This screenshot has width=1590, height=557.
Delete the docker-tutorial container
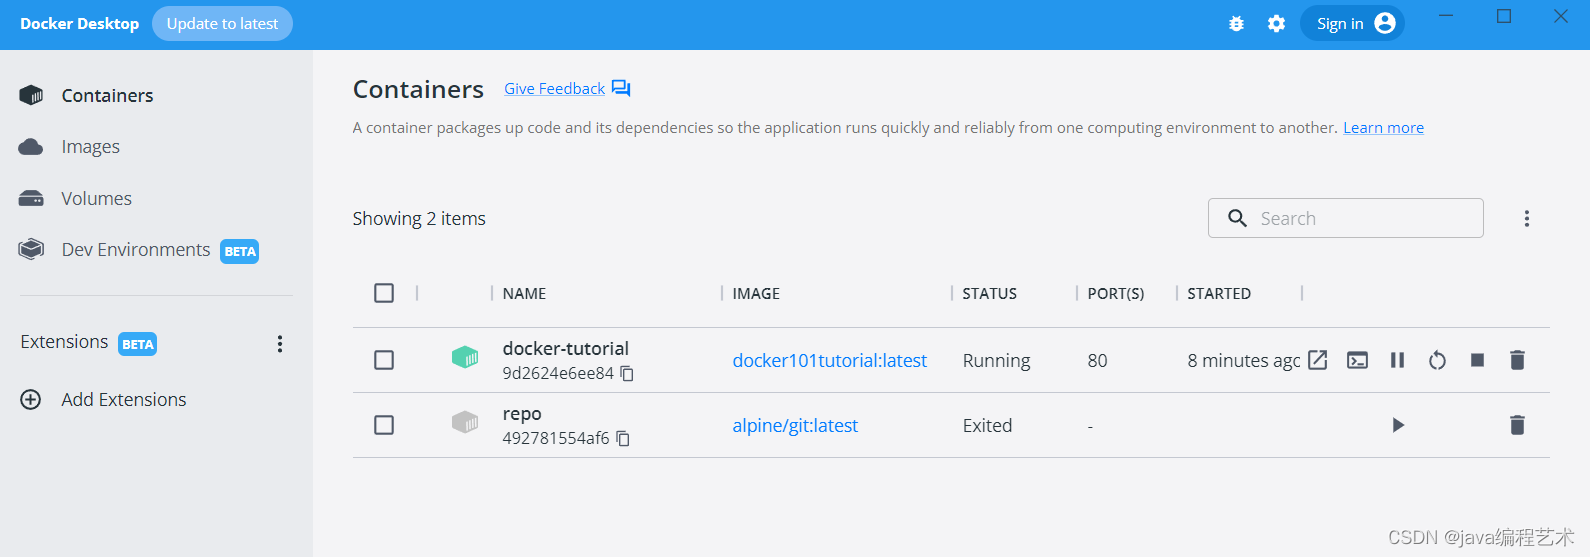coord(1517,360)
